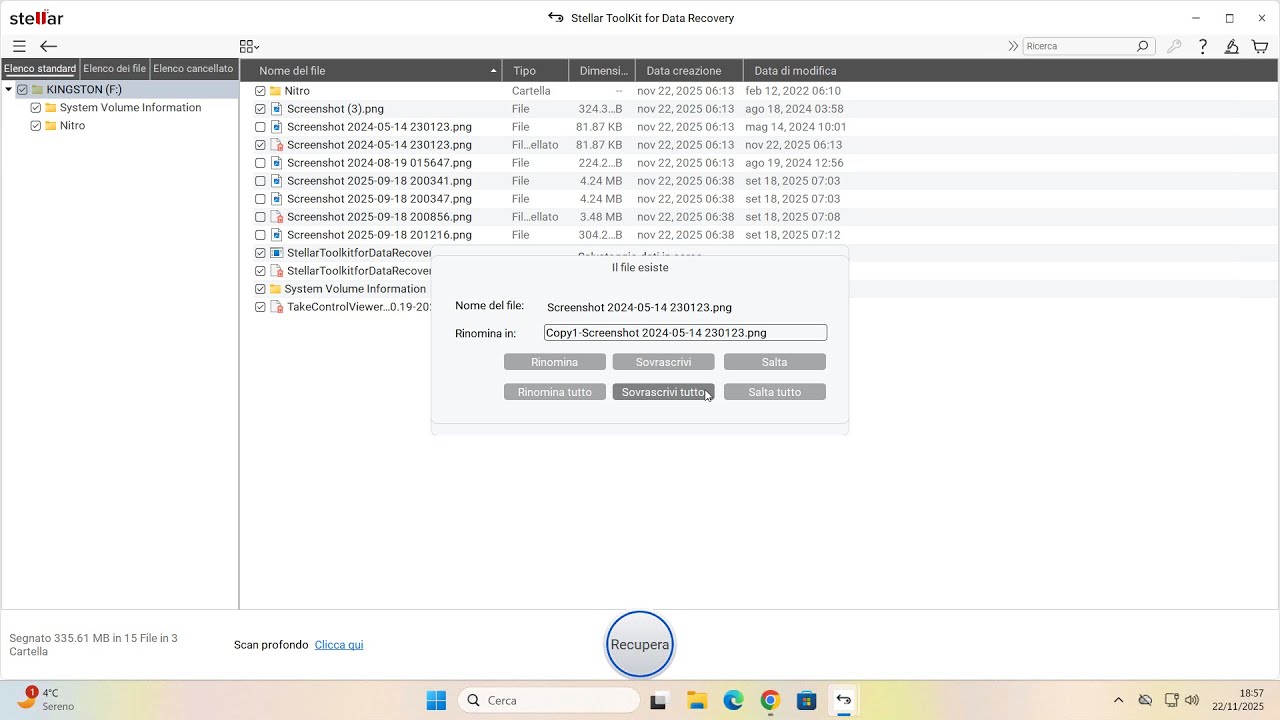The width and height of the screenshot is (1280, 720).
Task: Uncheck the Screenshot (3).png checkbox
Action: 260,109
